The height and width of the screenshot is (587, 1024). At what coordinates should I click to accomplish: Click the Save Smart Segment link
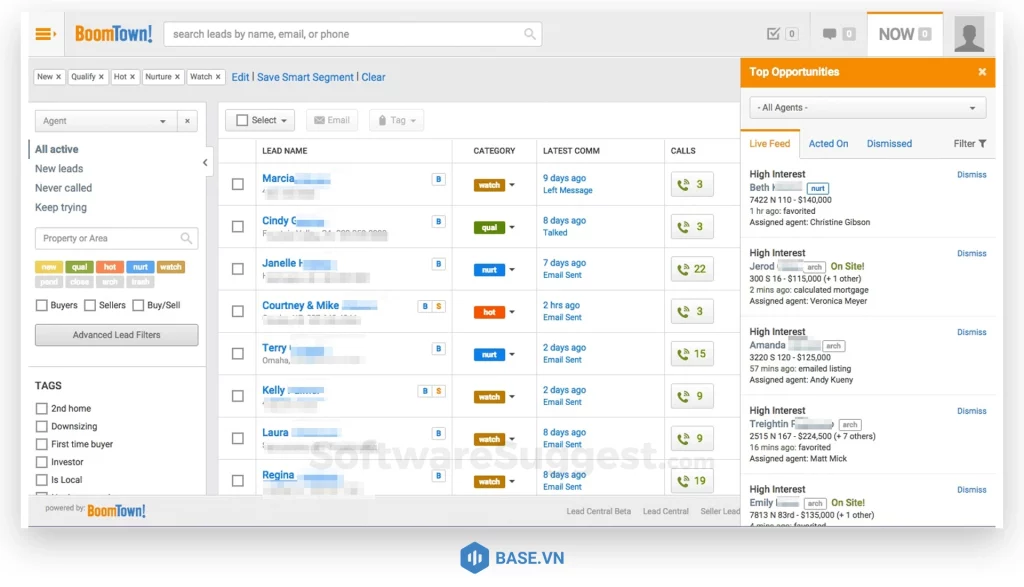305,77
